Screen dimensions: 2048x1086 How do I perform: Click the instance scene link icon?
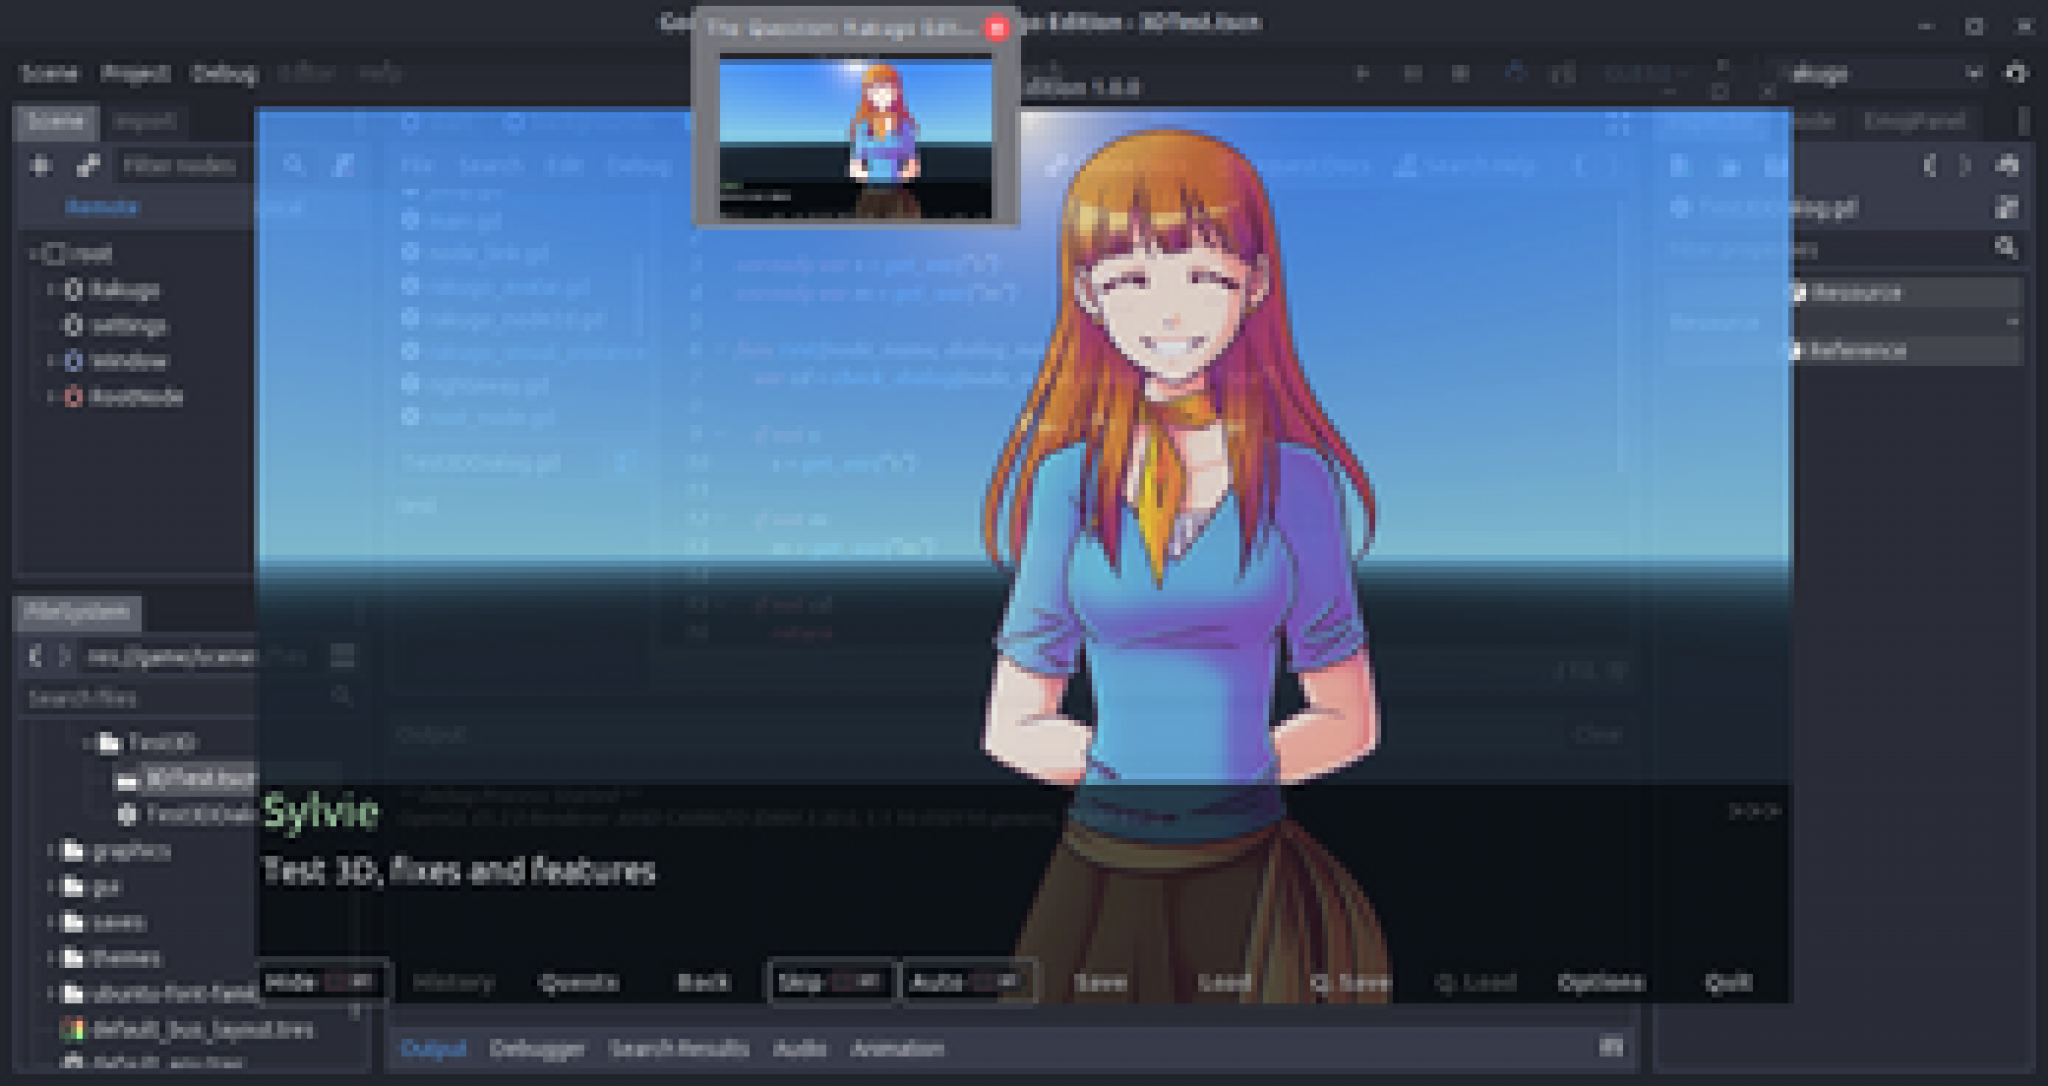pyautogui.click(x=88, y=165)
